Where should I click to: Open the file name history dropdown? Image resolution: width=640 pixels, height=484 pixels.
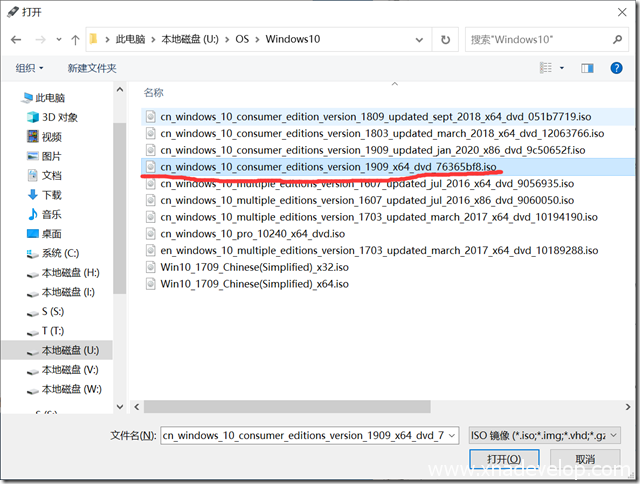[450, 435]
